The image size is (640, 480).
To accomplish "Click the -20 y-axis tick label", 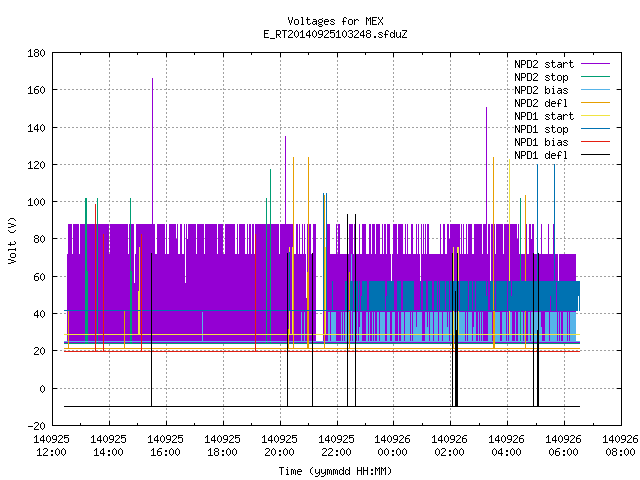I will point(36,426).
